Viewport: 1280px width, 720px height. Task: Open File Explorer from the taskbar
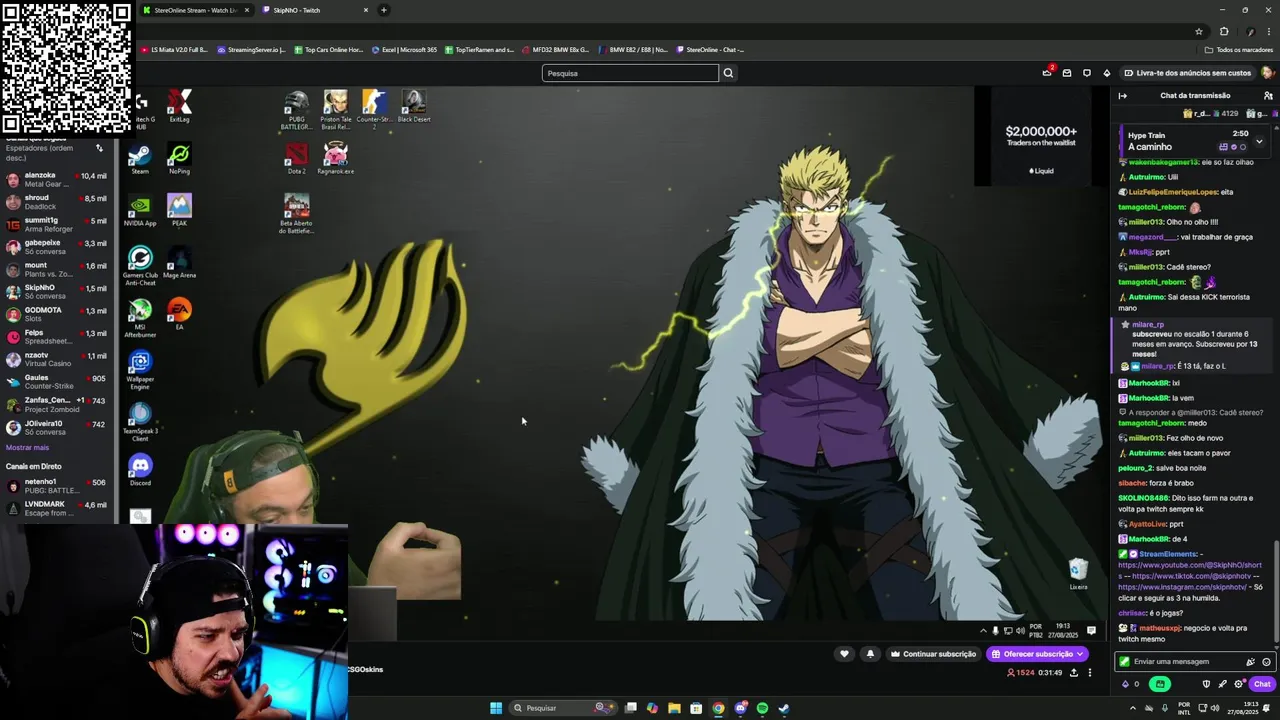(x=674, y=708)
